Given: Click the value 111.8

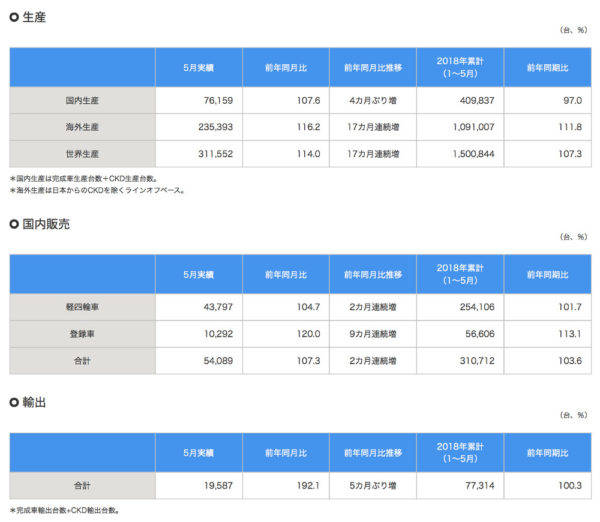Looking at the screenshot, I should coord(570,127).
